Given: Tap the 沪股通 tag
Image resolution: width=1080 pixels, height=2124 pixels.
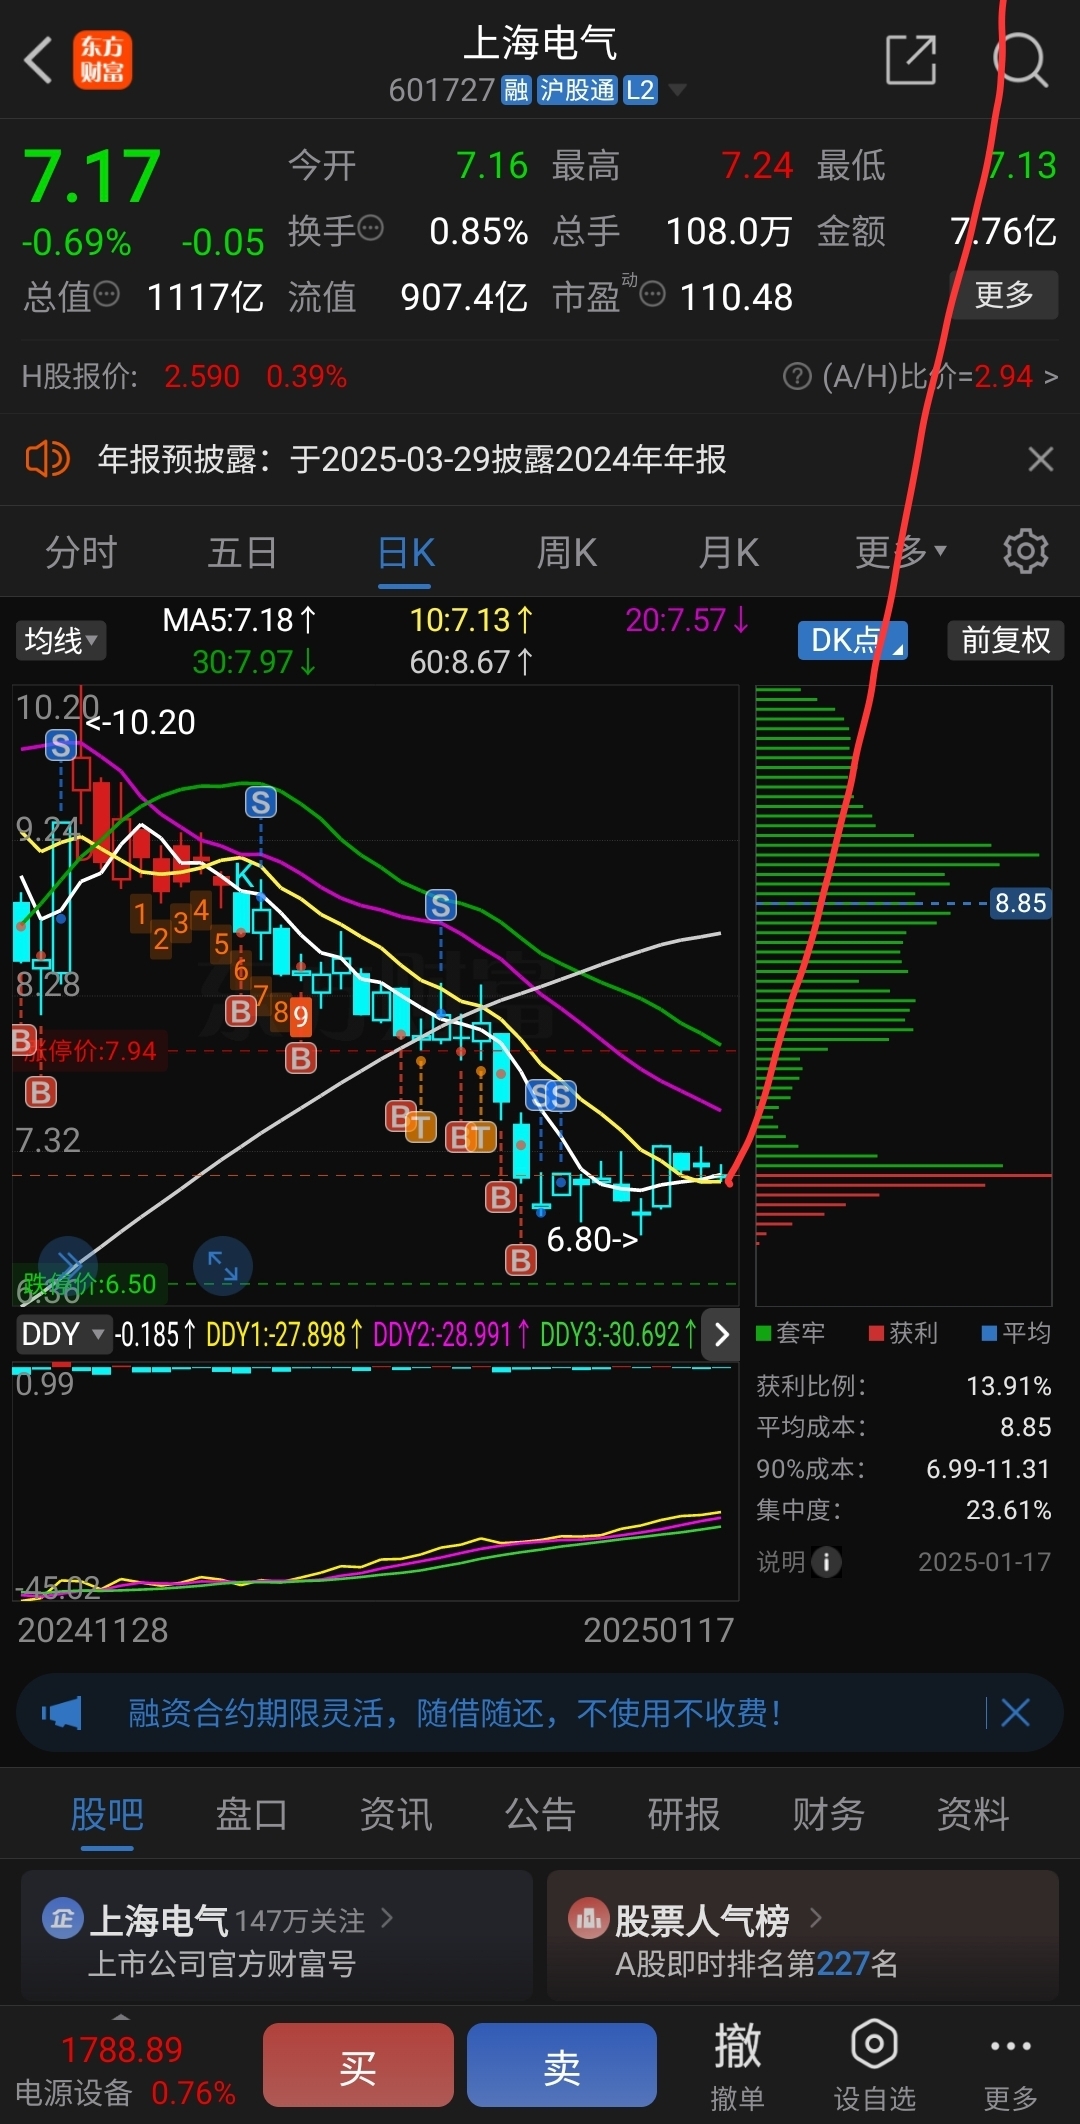Looking at the screenshot, I should [x=576, y=90].
